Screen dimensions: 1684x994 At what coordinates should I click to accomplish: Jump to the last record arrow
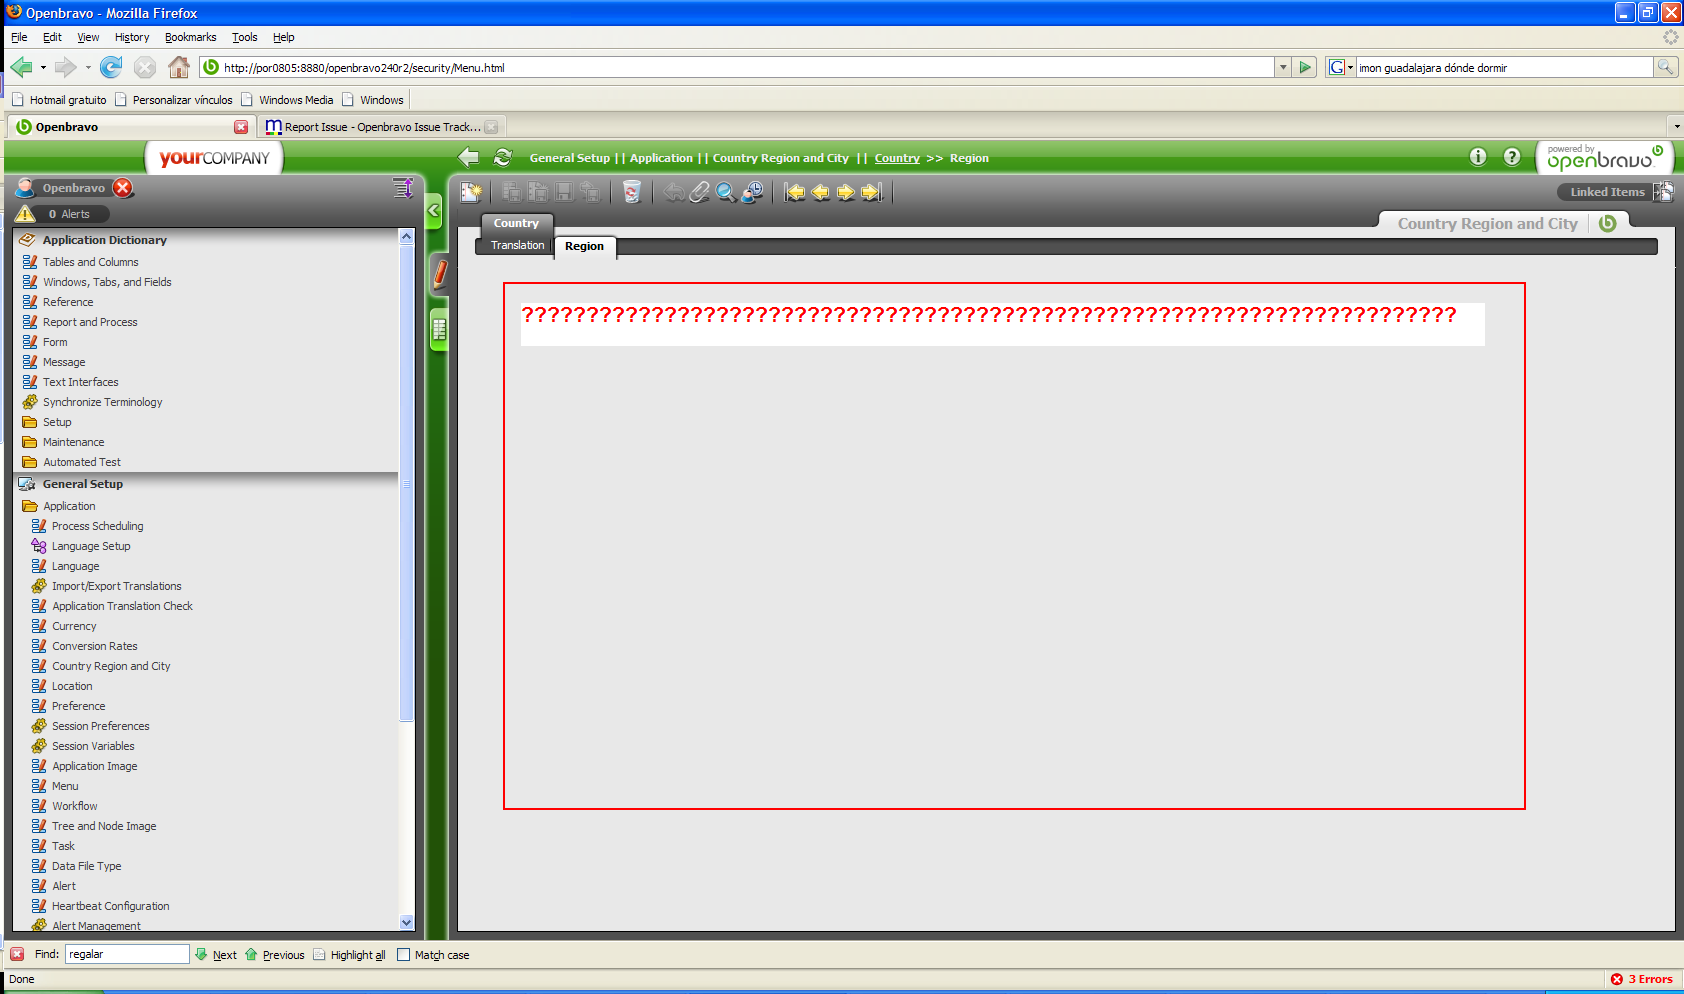point(872,192)
